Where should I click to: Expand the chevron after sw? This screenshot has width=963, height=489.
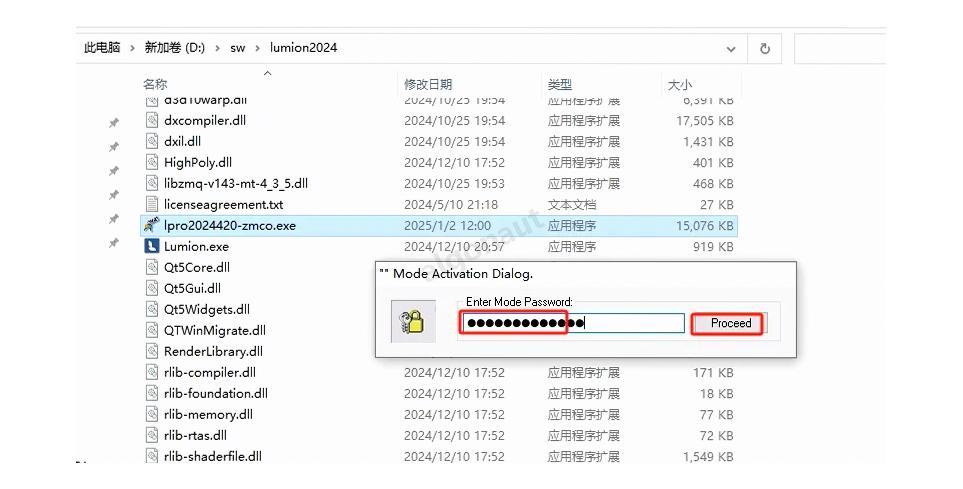pos(257,48)
